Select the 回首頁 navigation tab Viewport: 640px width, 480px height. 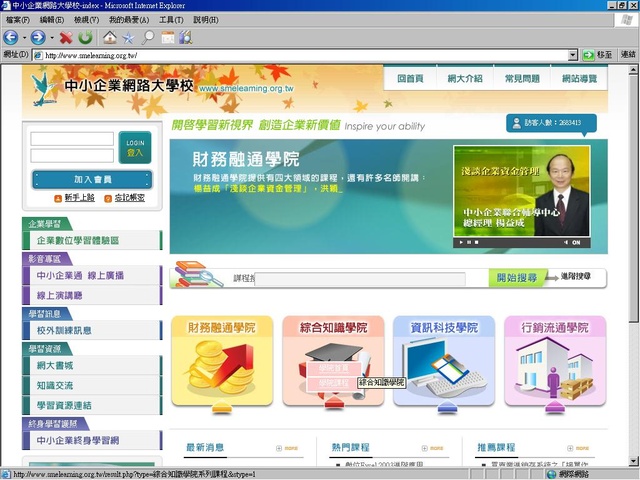(x=410, y=78)
